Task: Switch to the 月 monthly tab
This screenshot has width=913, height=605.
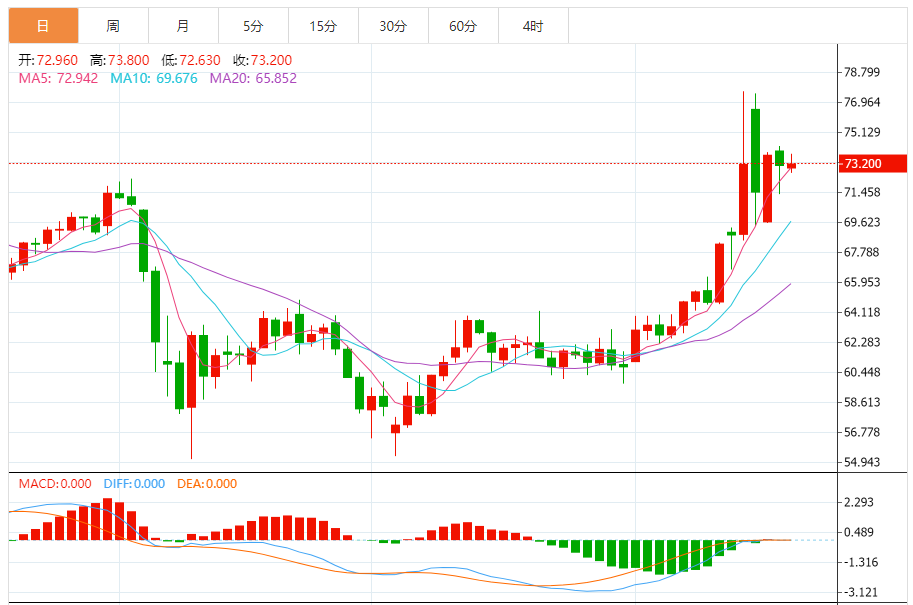Action: click(183, 26)
